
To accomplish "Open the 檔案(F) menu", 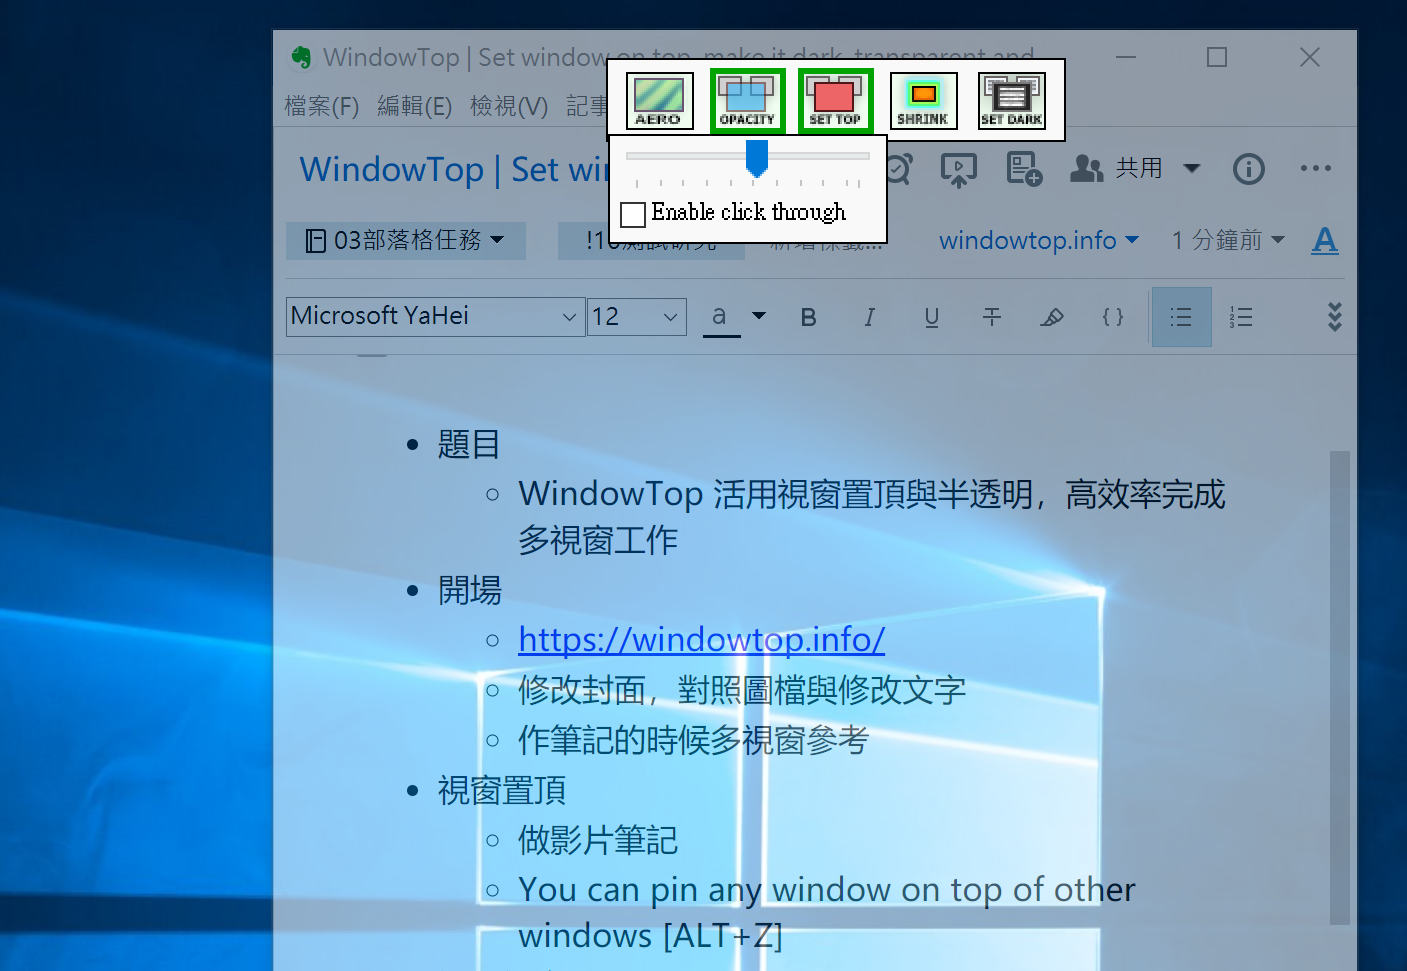I will tap(321, 106).
